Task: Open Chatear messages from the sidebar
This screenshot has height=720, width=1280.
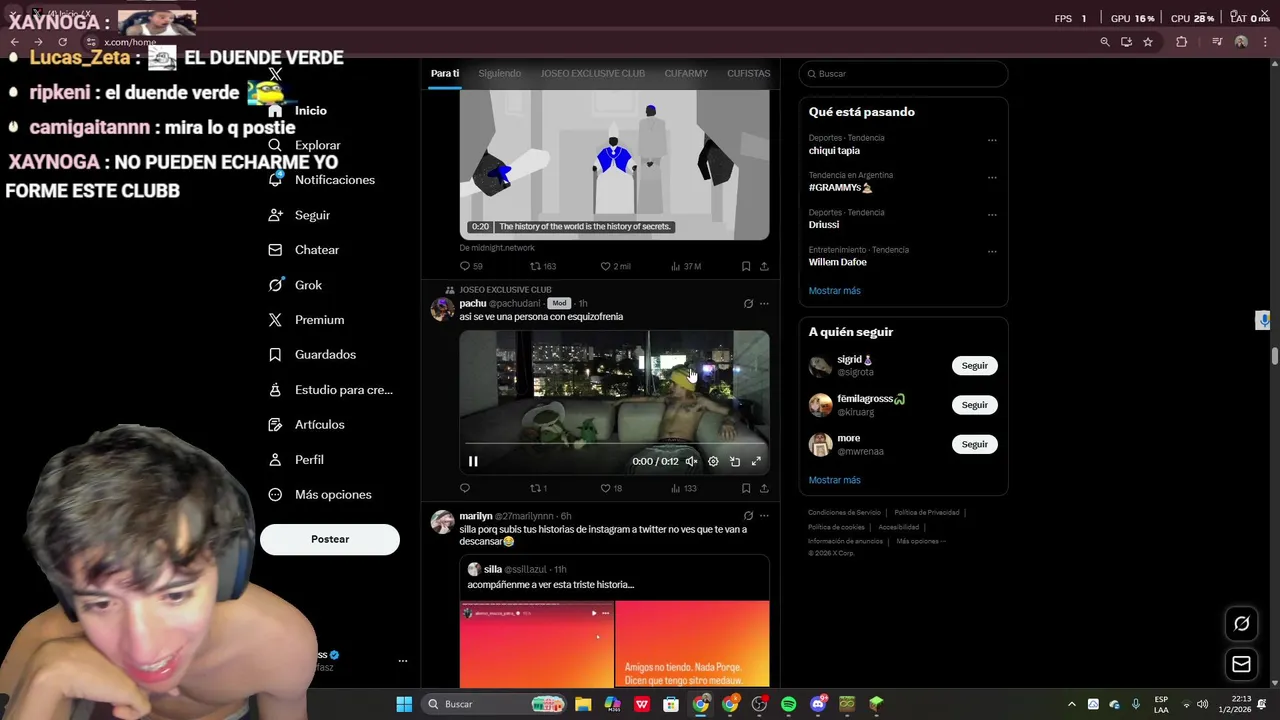Action: (304, 250)
